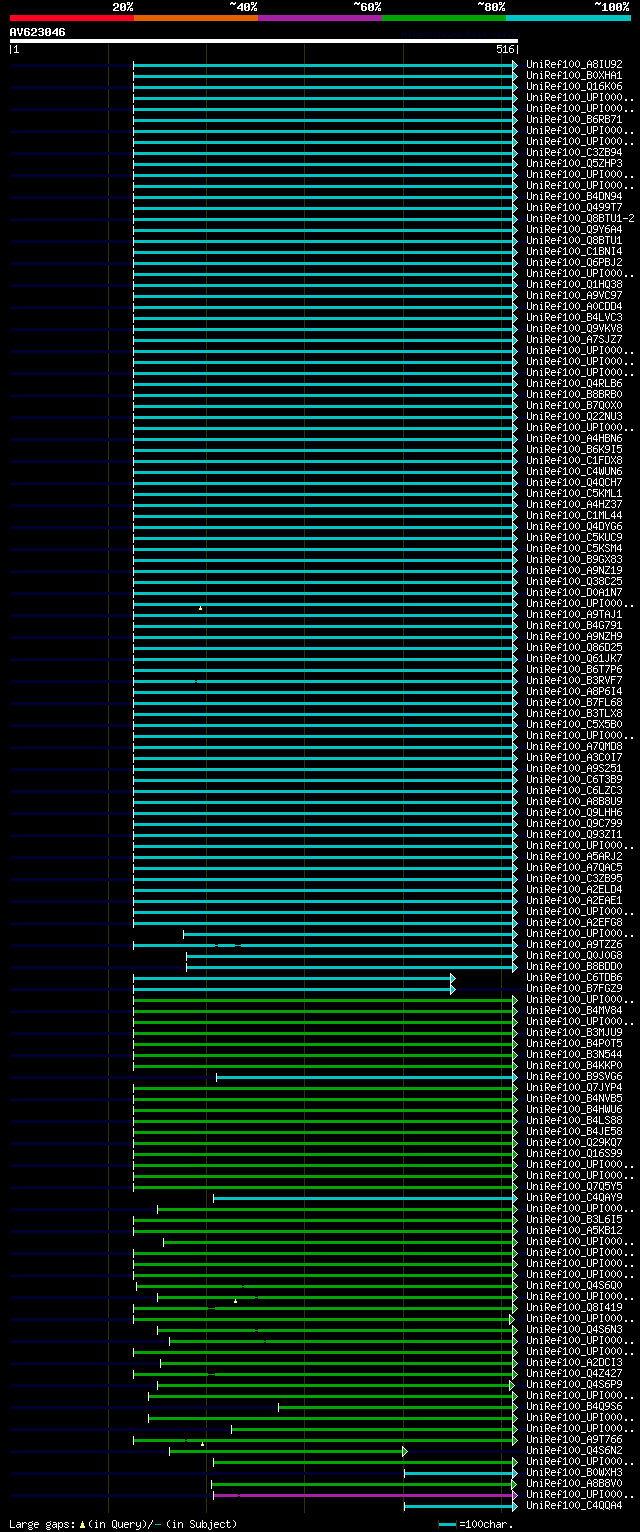Image resolution: width=640 pixels, height=1532 pixels.
Task: Click hit label UniRef100_B4MV84
Action: 574,1010
